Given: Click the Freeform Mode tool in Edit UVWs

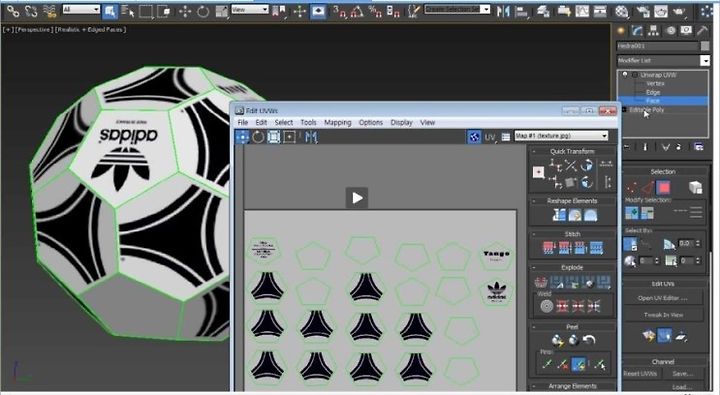Looking at the screenshot, I should coord(289,137).
